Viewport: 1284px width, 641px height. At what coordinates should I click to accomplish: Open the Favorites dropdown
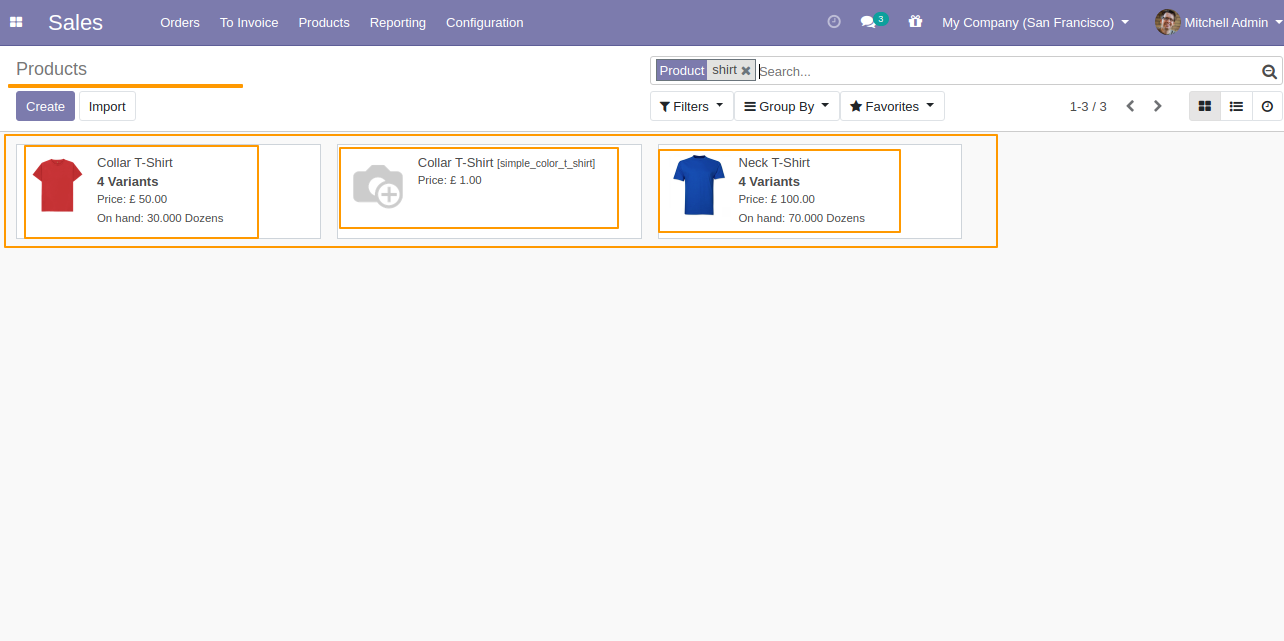click(x=892, y=106)
